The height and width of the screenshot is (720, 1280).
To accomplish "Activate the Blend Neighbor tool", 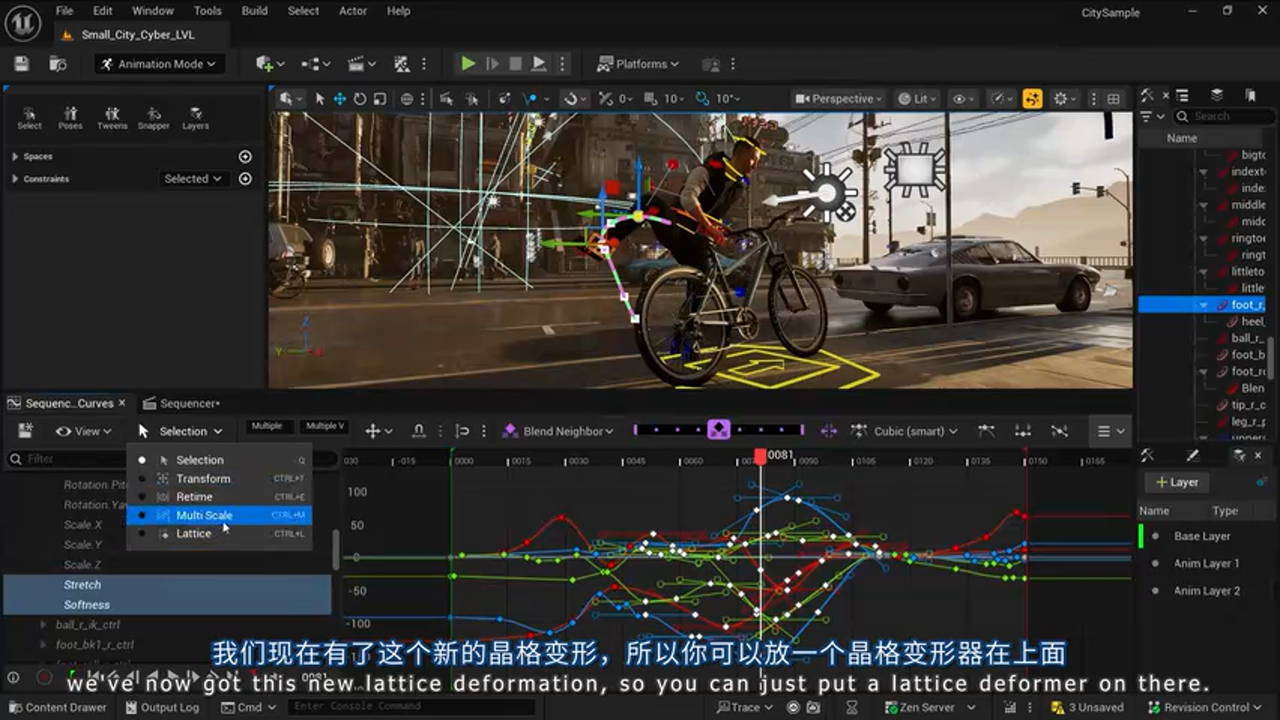I will coord(551,430).
